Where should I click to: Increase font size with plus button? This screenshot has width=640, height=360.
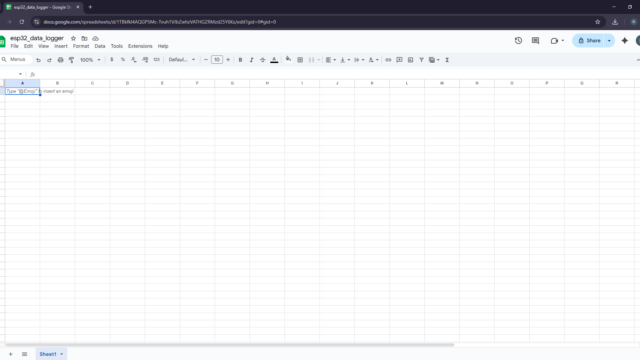point(228,60)
